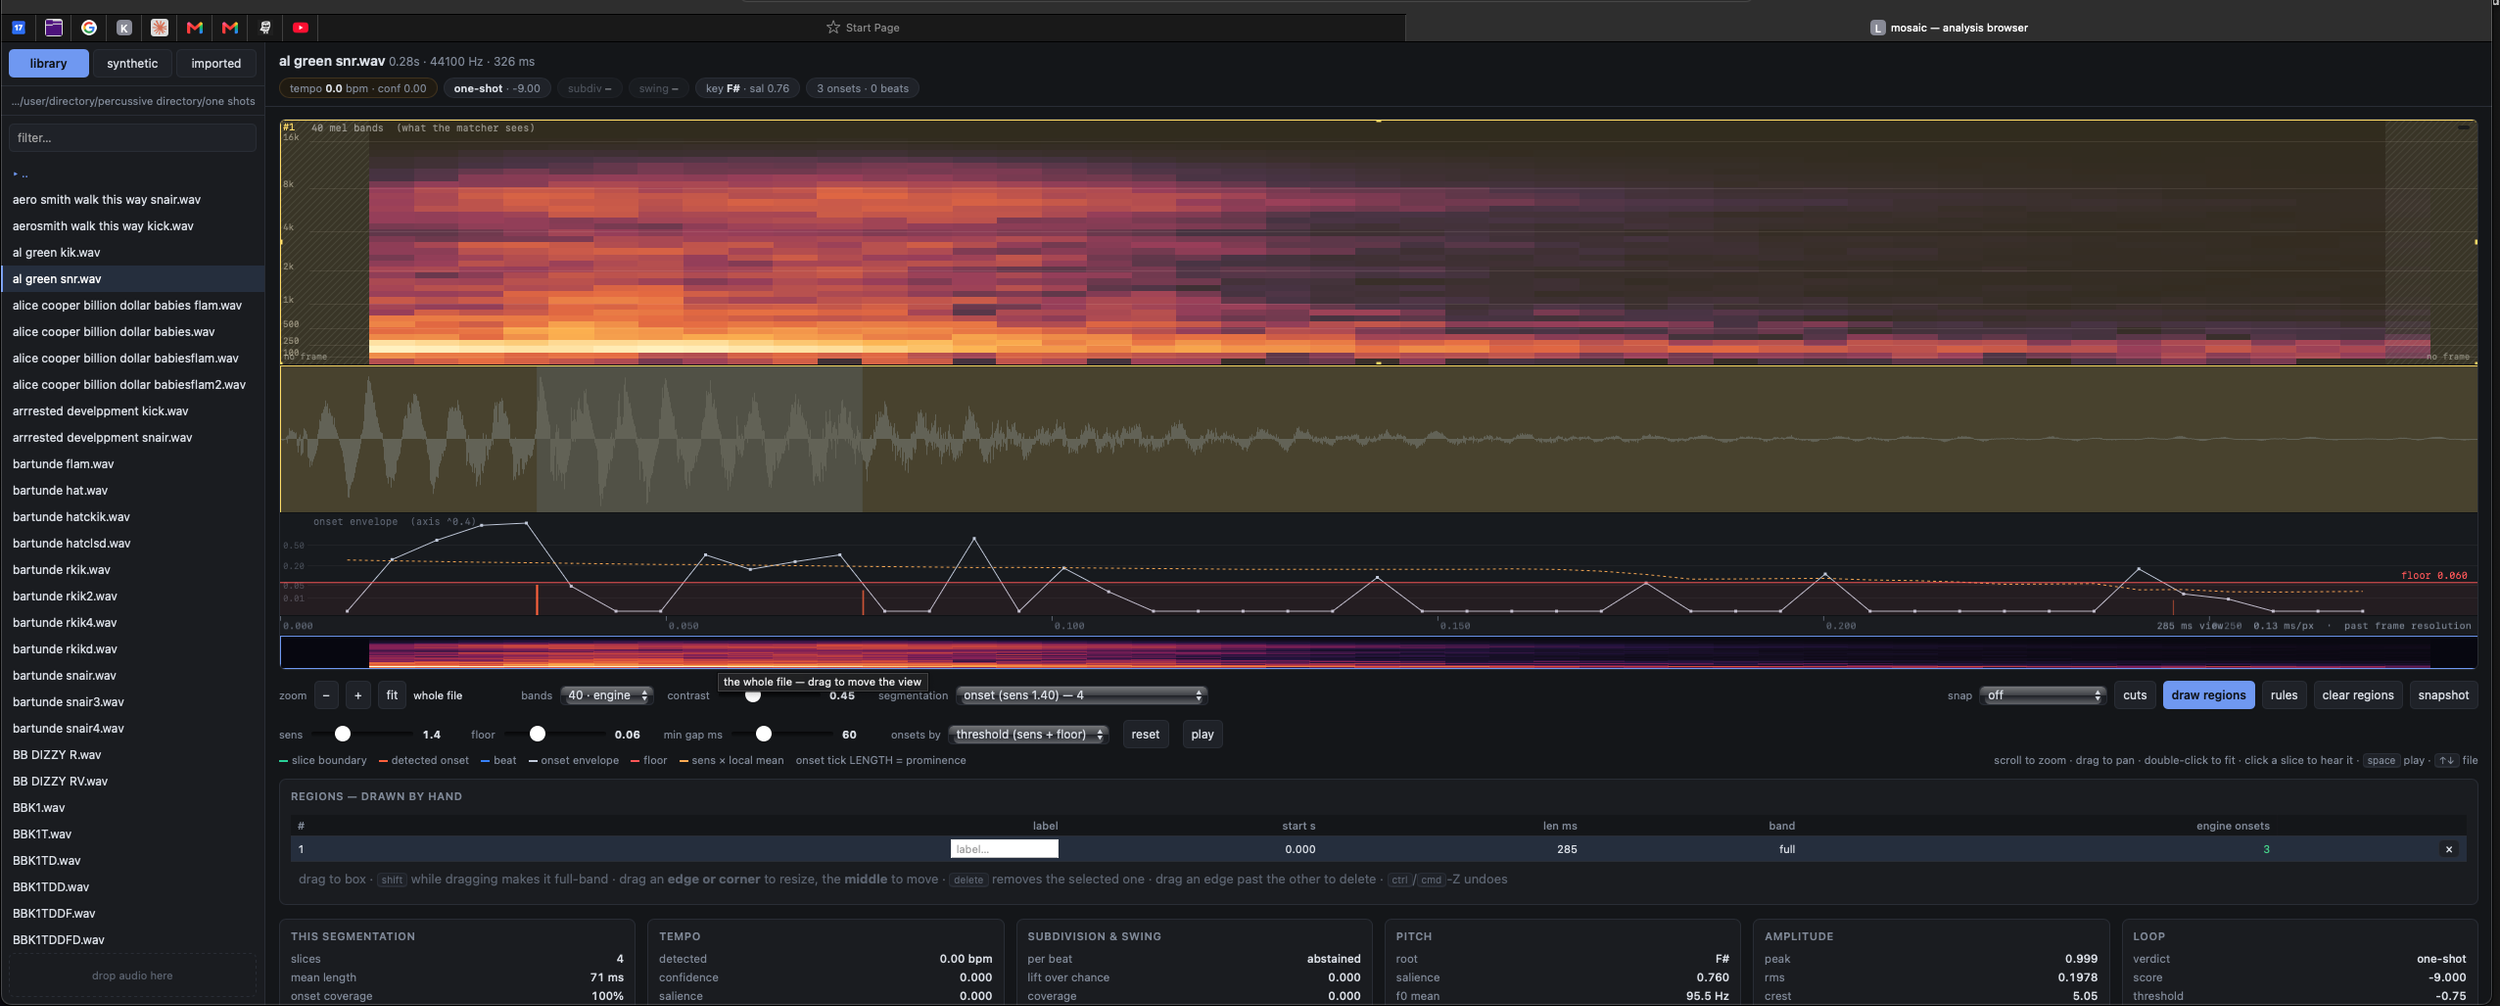Open the Gmail tab beside the robot icon
The height and width of the screenshot is (1006, 2500).
(230, 28)
